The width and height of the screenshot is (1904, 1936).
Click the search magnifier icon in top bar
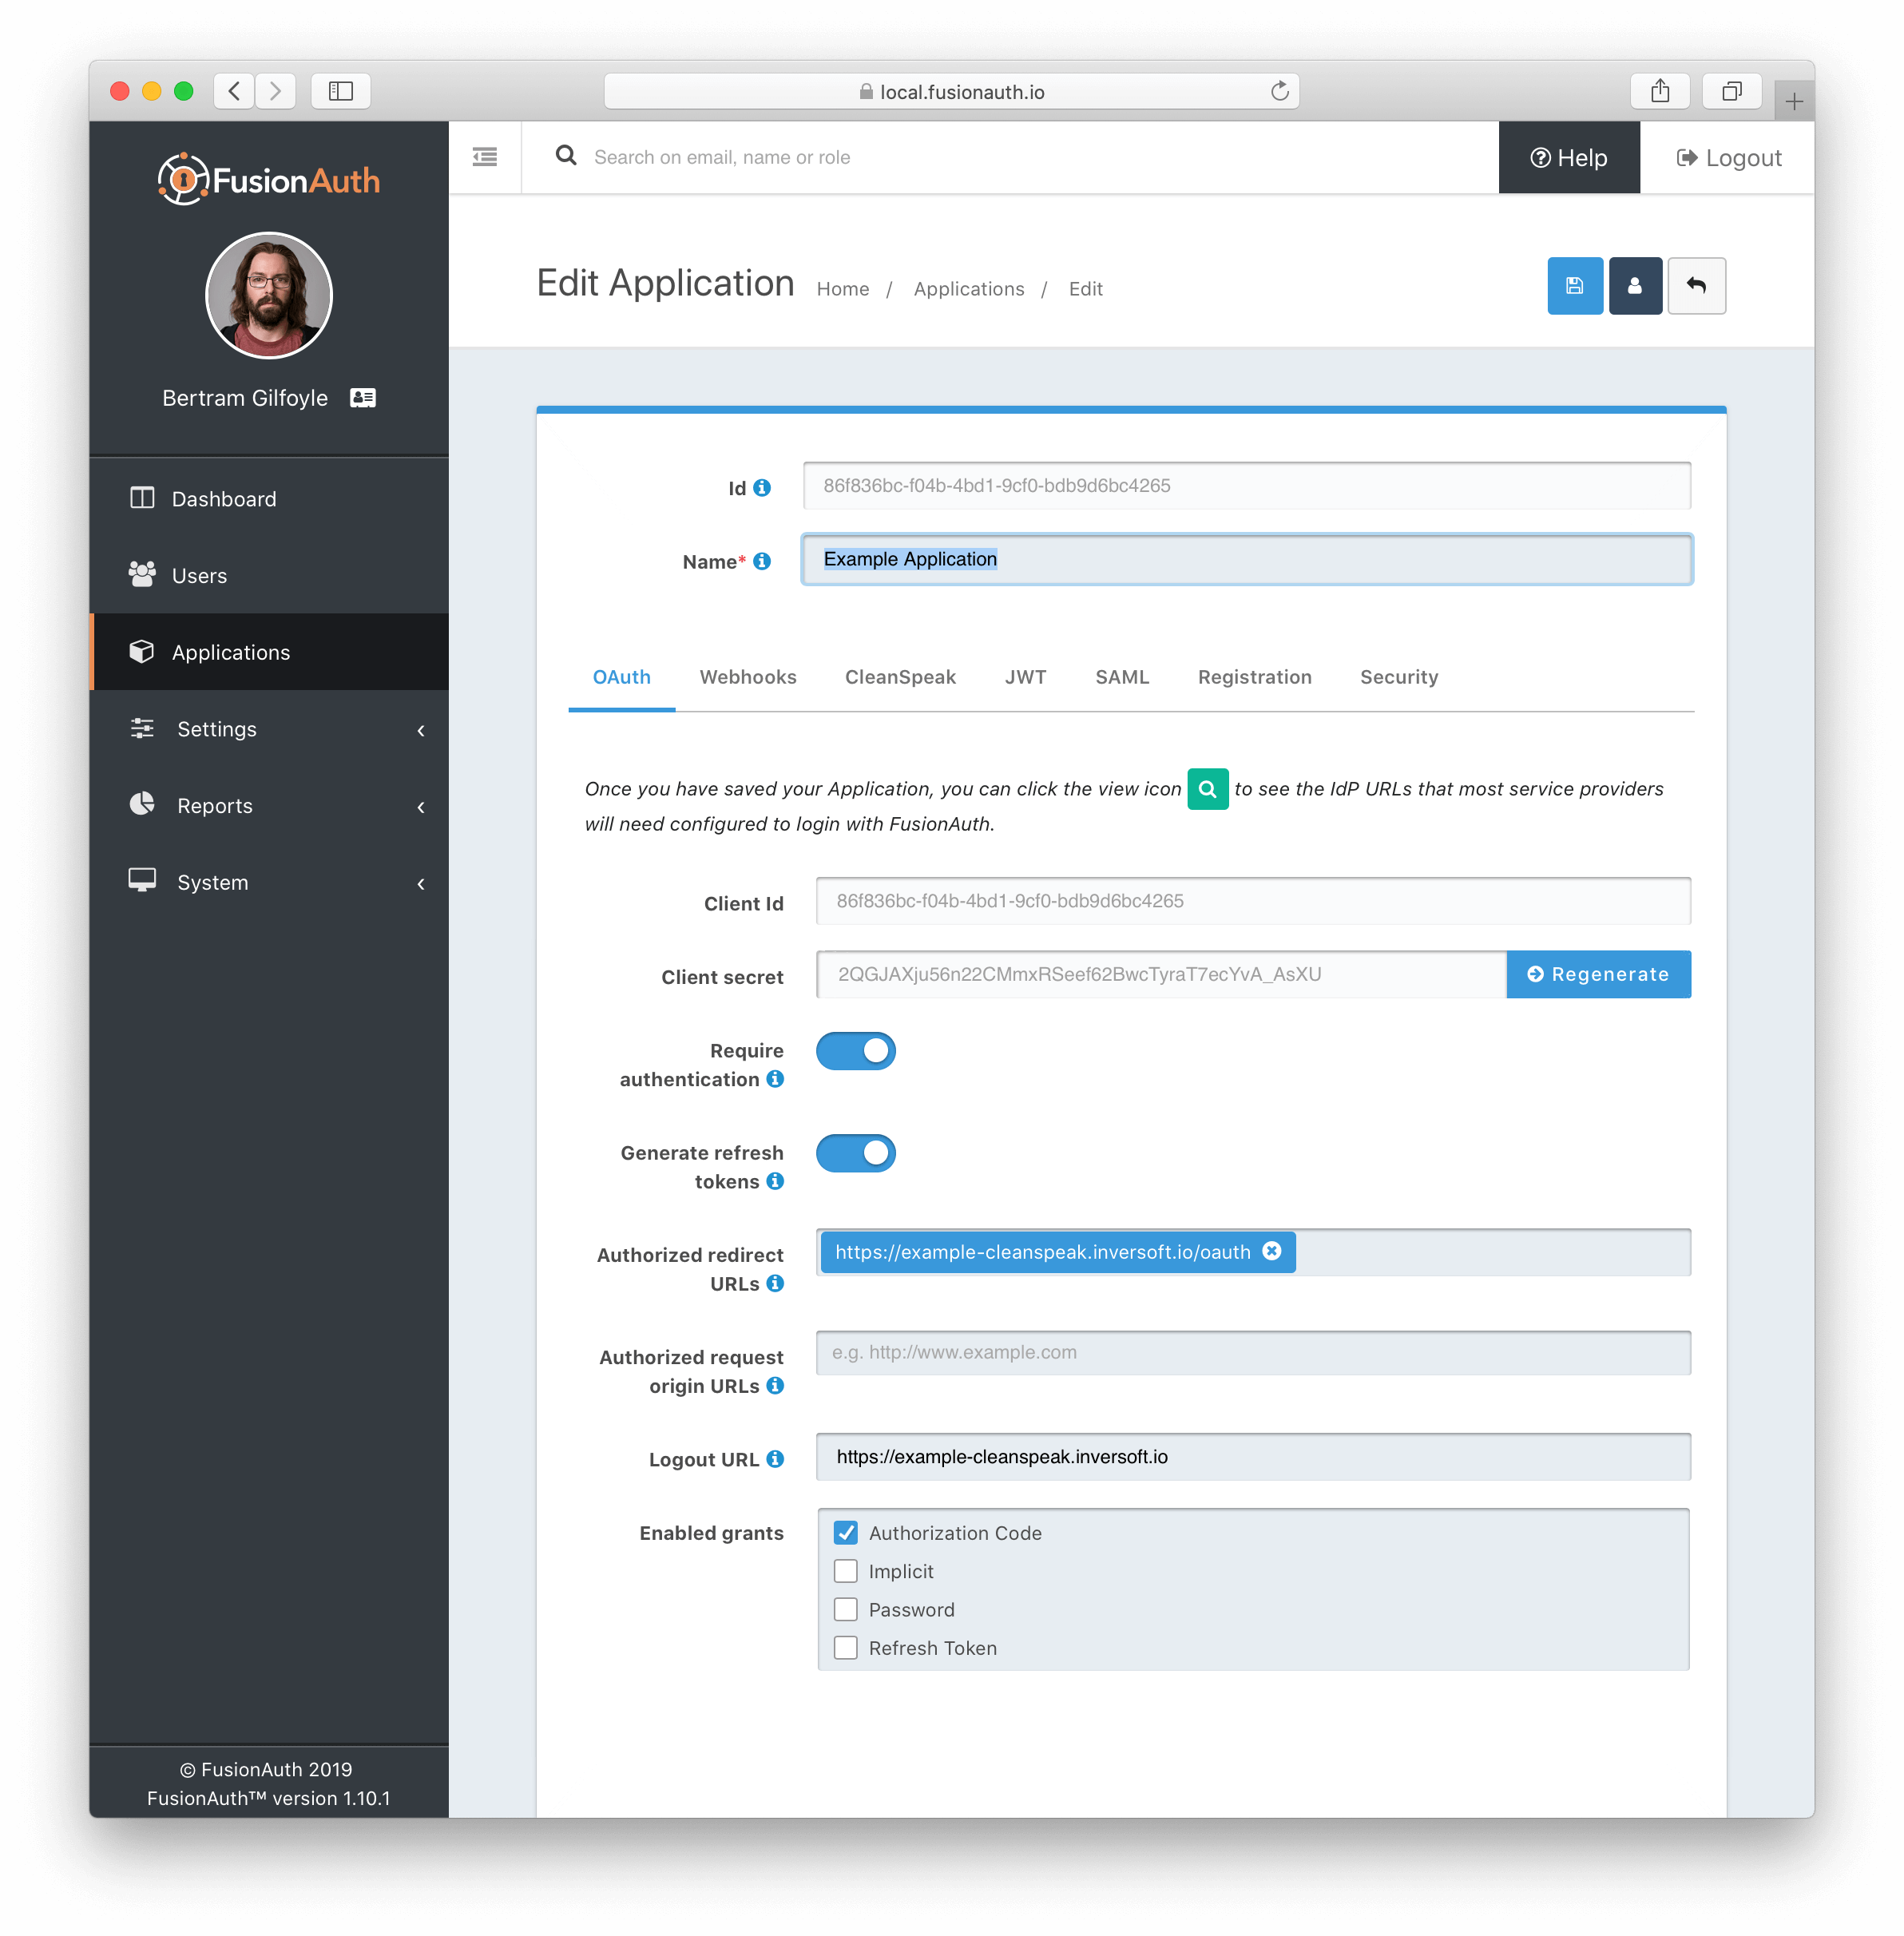[x=566, y=156]
